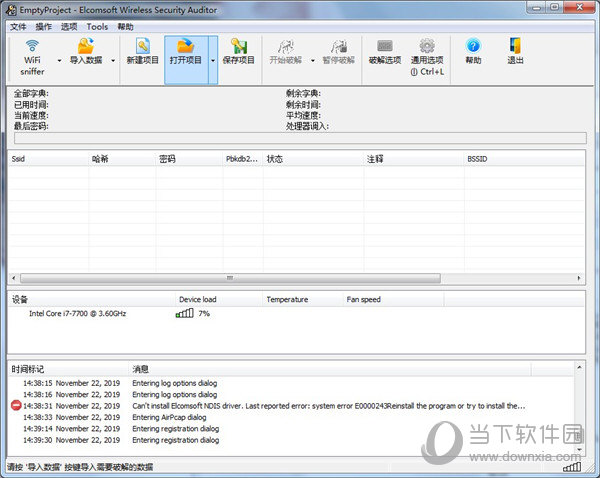600x478 pixels.
Task: Pause the attack with 暂停破解
Action: [x=339, y=52]
